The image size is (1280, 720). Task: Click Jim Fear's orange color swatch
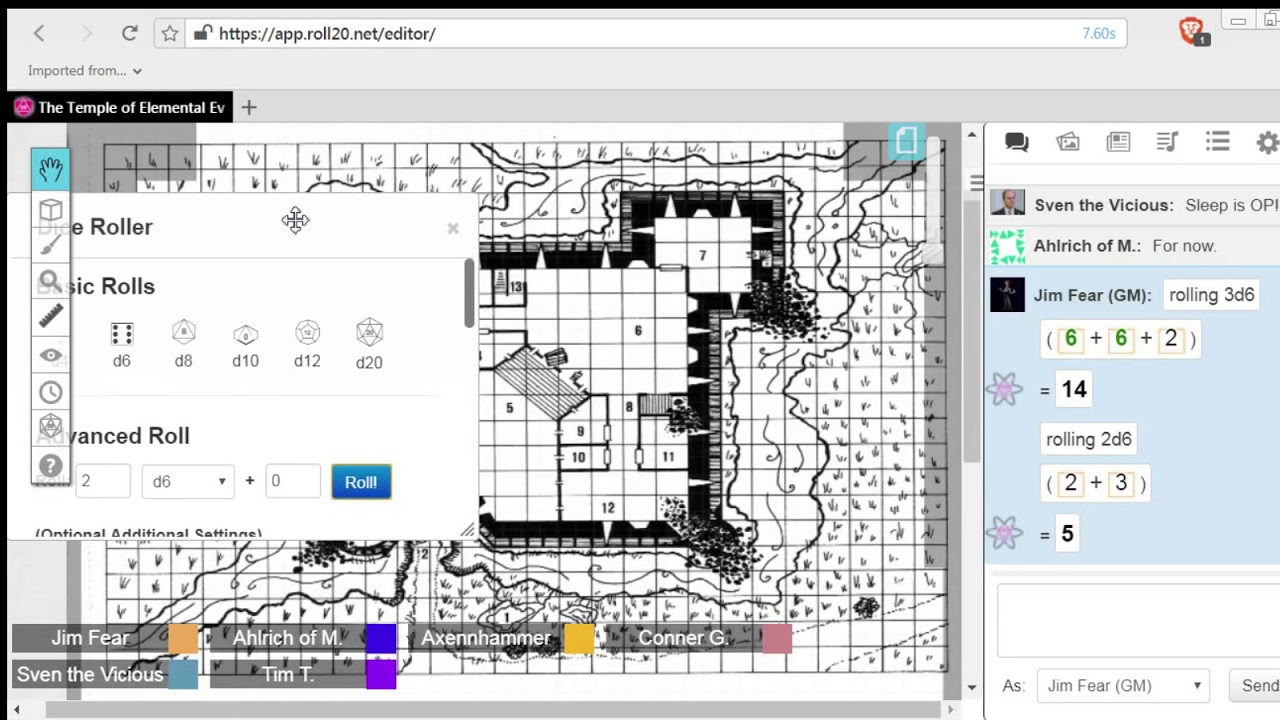(x=183, y=638)
